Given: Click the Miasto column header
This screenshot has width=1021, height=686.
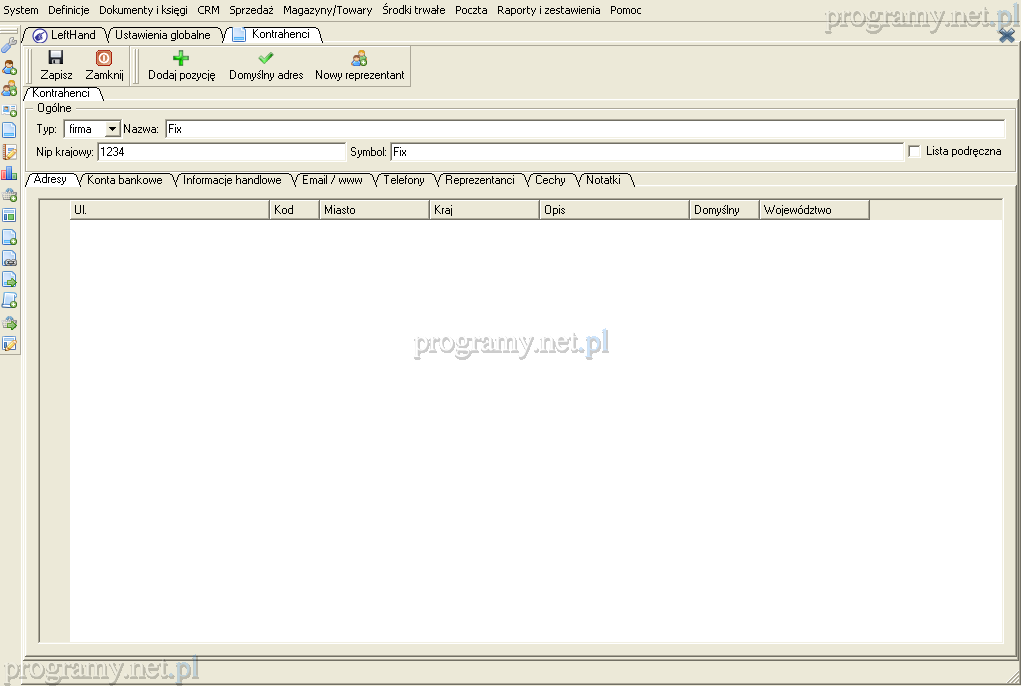Looking at the screenshot, I should pos(374,210).
